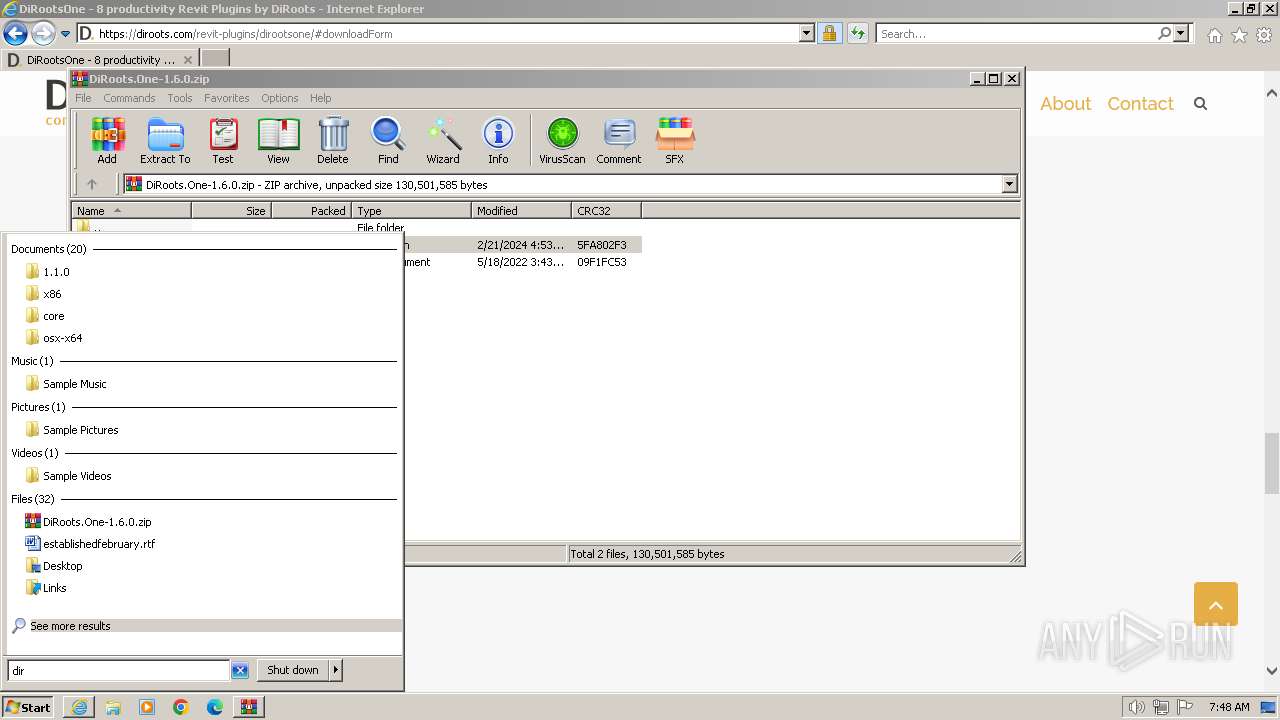
Task: Sort files by the Modified column
Action: coord(521,211)
